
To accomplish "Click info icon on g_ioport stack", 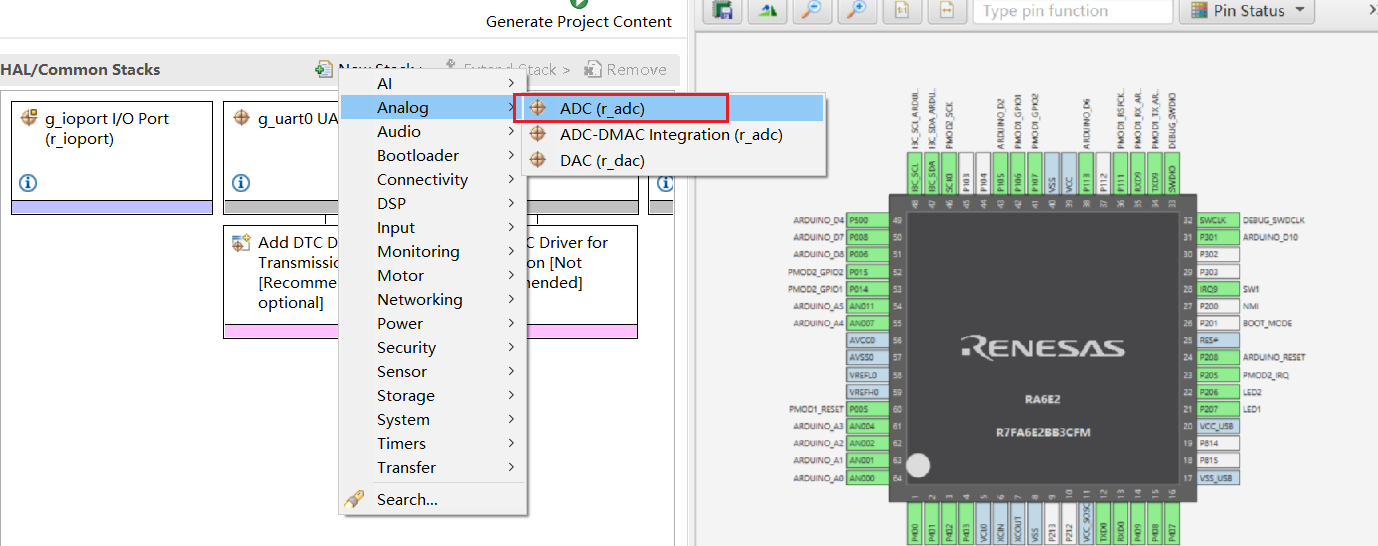I will coord(28,183).
